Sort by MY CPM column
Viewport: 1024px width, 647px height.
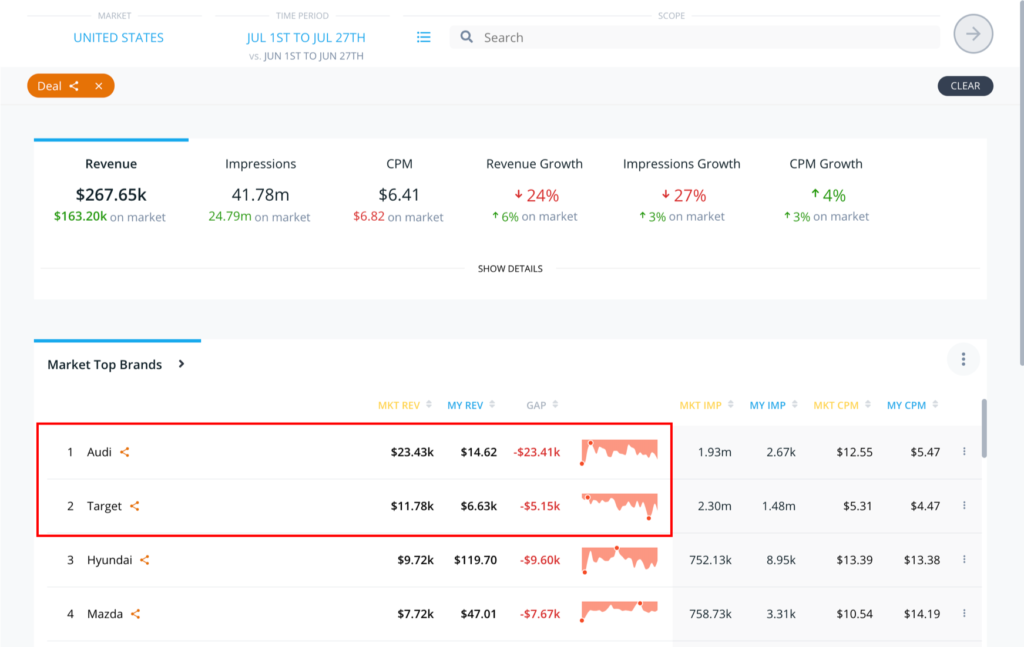(x=912, y=405)
